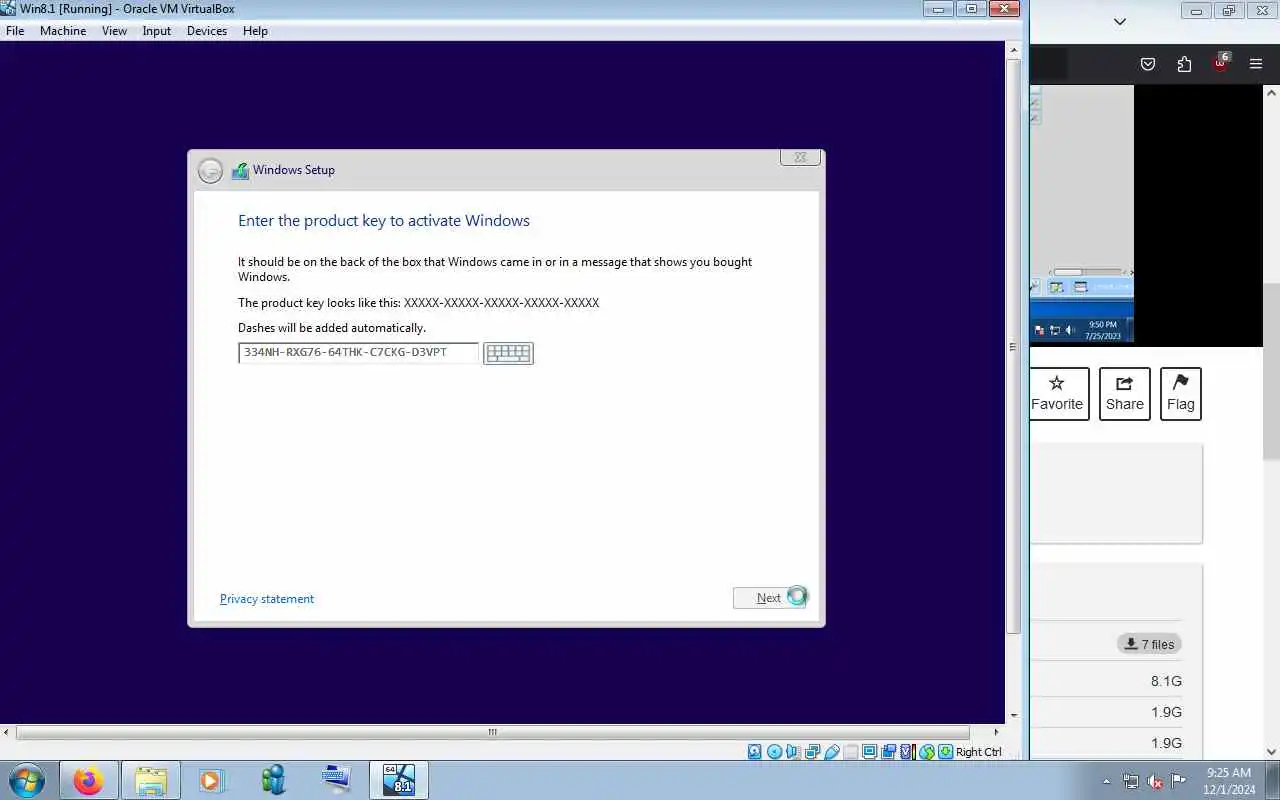
Task: Click the keyboard capture green arrow icon
Action: point(945,752)
